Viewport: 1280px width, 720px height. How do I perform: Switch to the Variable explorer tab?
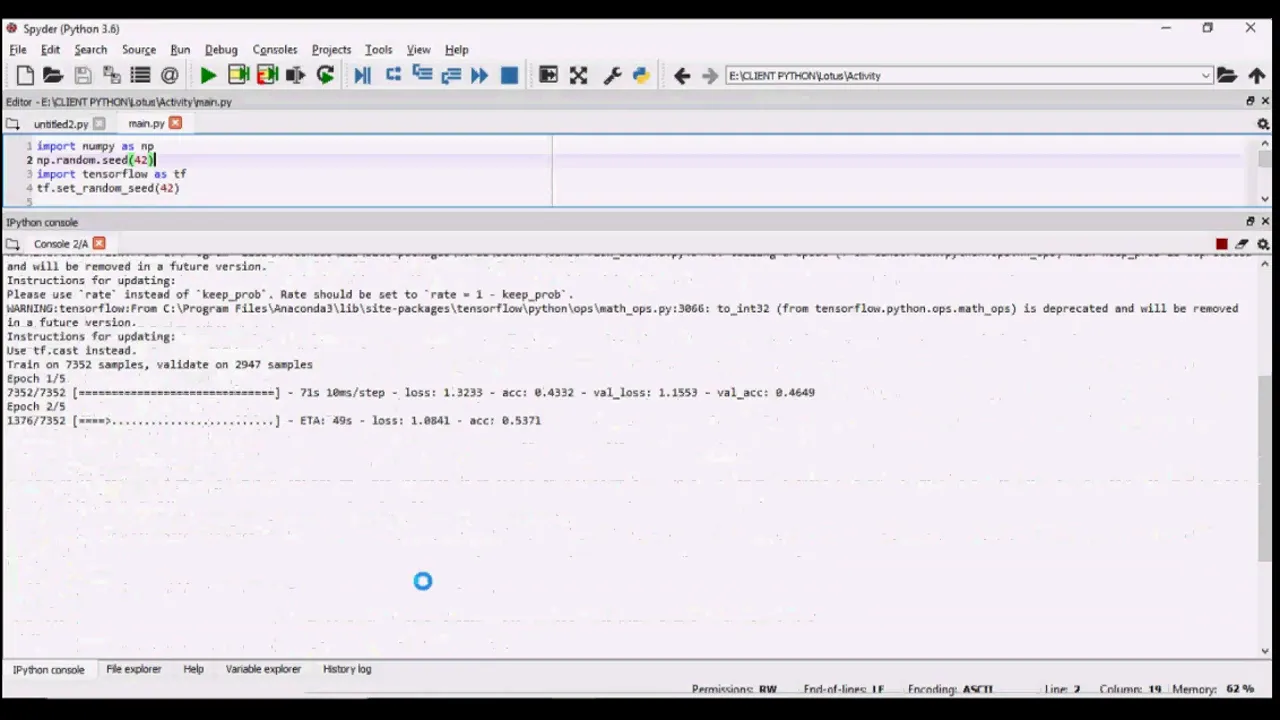point(263,669)
